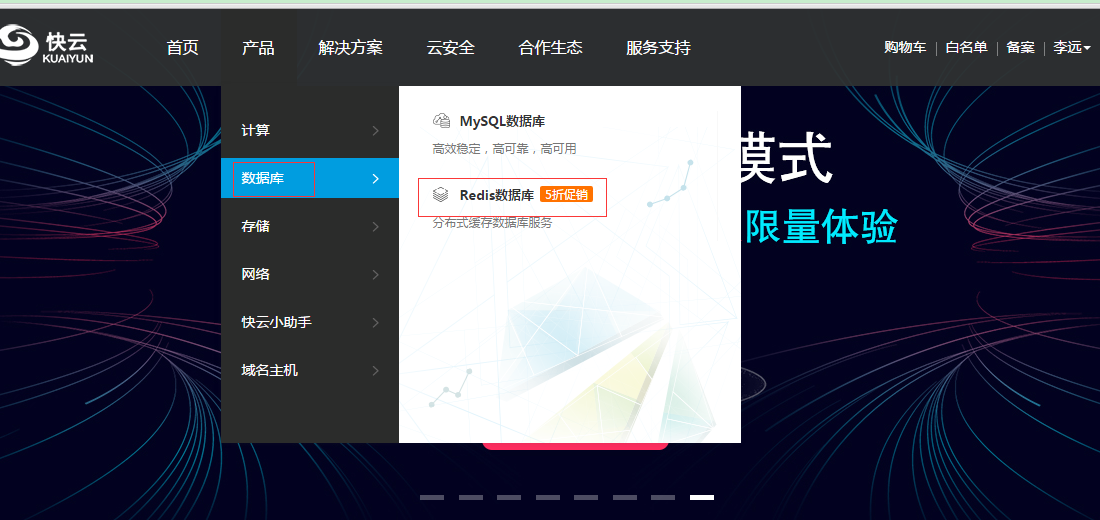
Task: Expand the 李远 user dropdown
Action: point(1071,48)
